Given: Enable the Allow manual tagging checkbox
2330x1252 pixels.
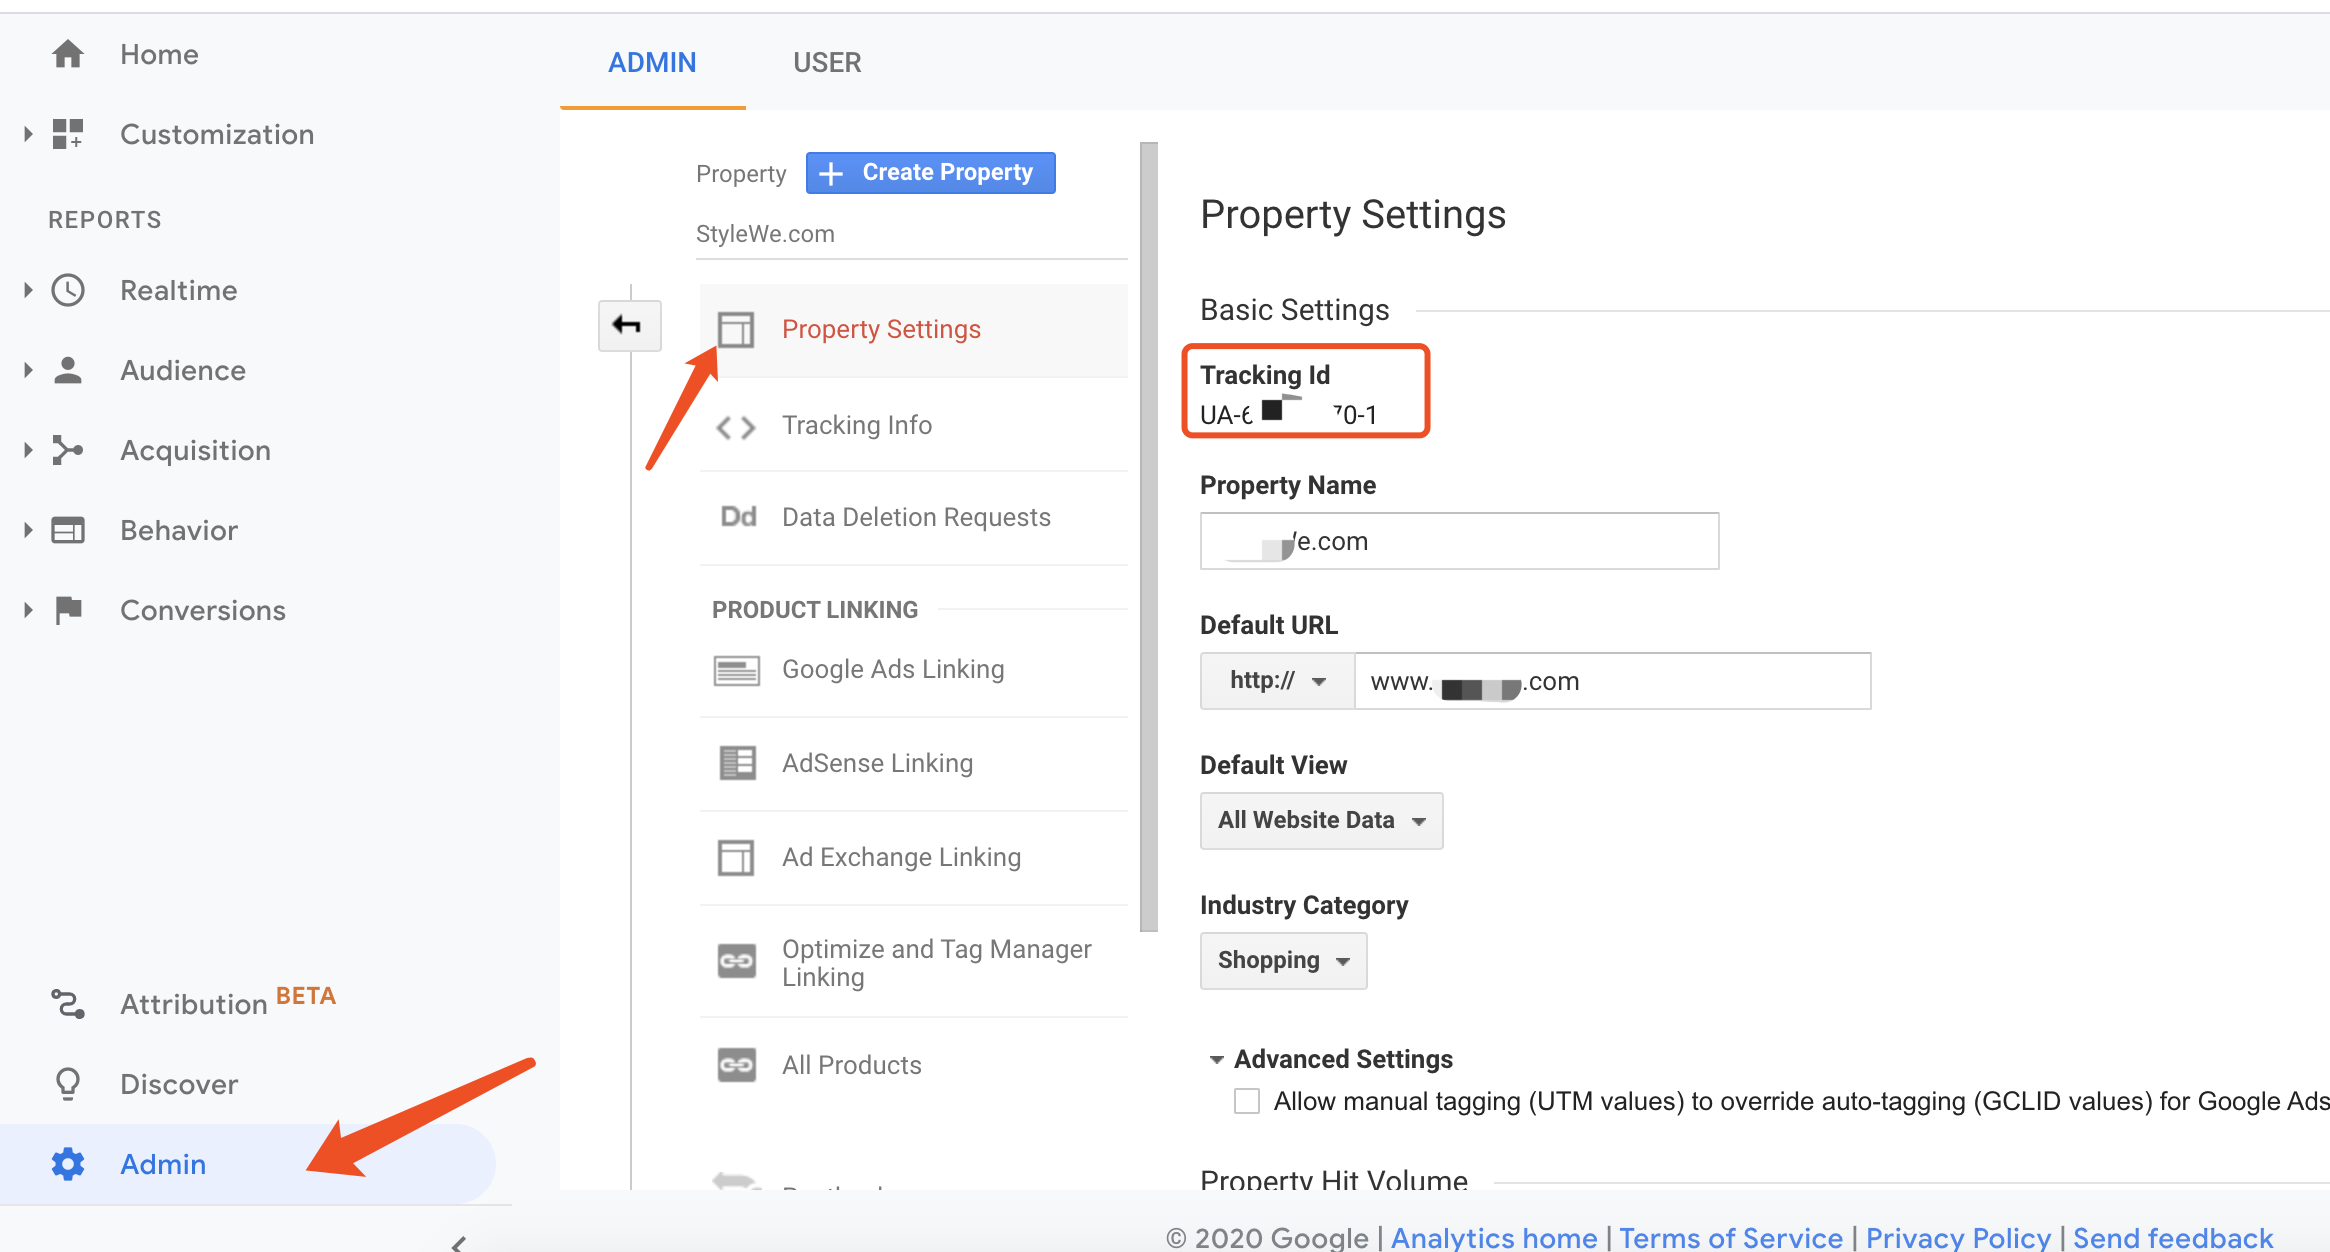Looking at the screenshot, I should [x=1247, y=1101].
